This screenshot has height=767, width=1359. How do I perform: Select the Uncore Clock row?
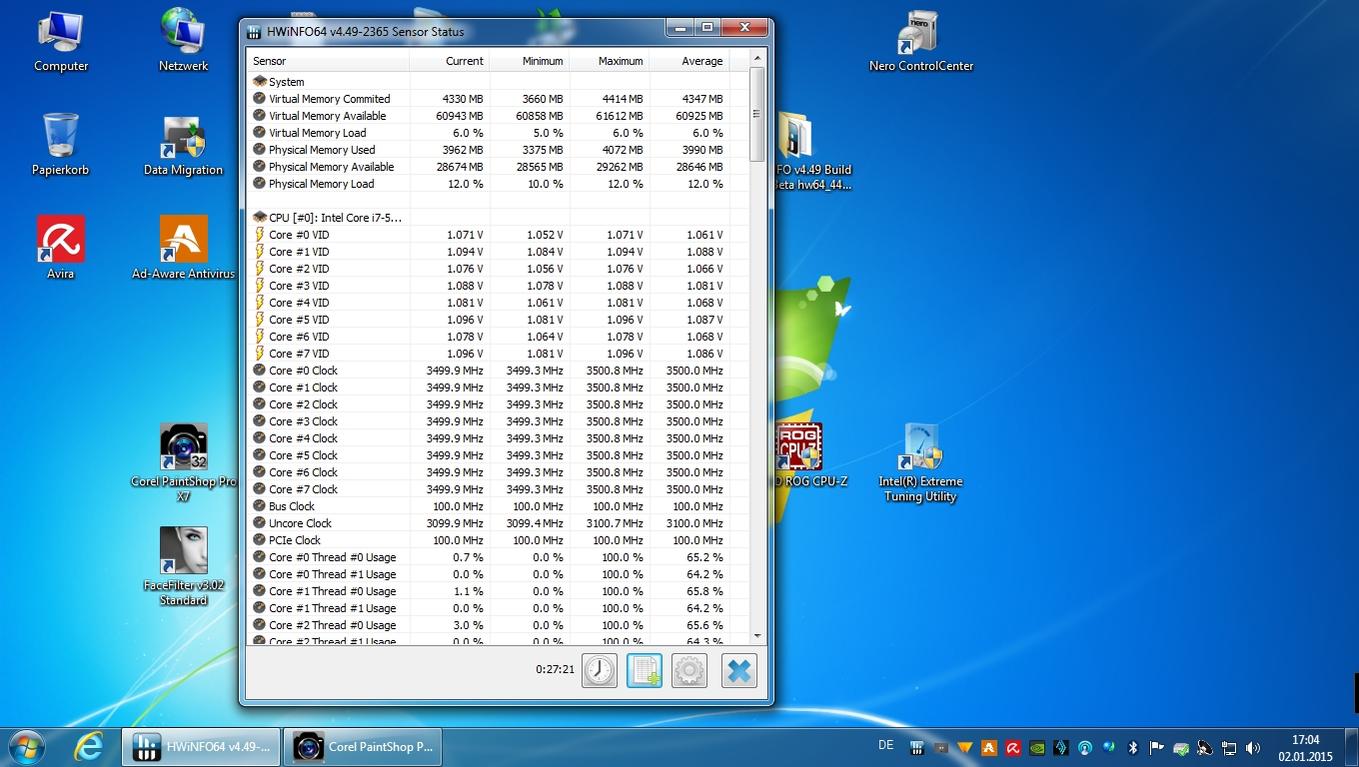[x=488, y=524]
